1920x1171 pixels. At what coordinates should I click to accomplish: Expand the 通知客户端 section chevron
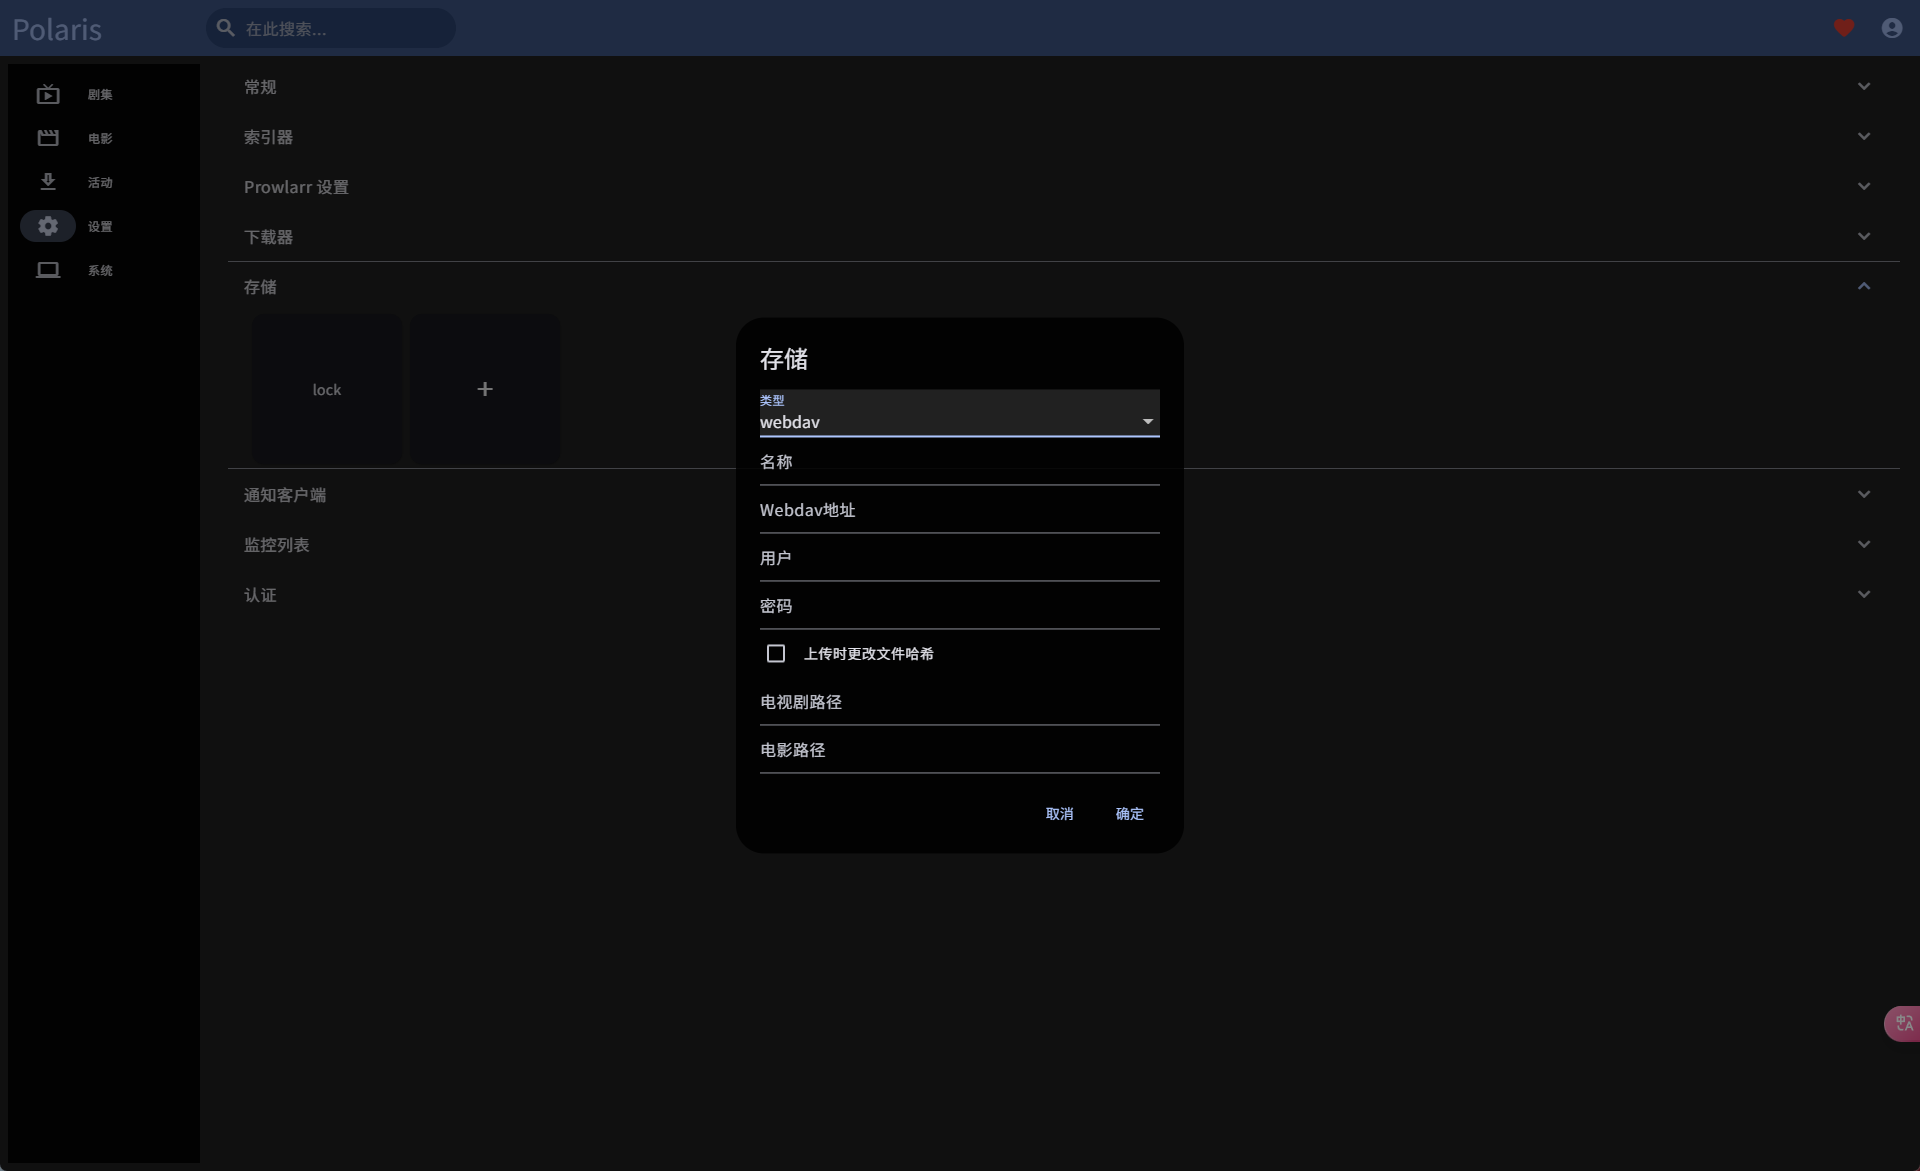[x=1864, y=494]
